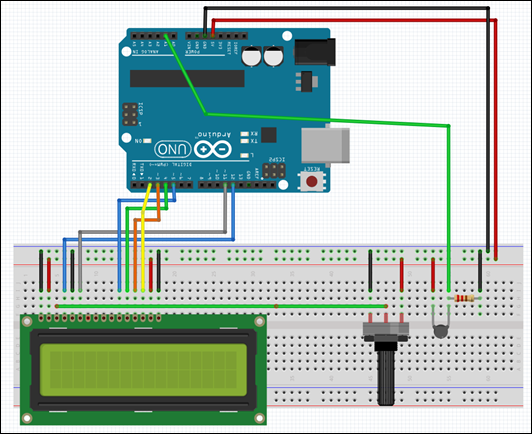Click the right silver capacitor
This screenshot has width=532, height=434.
[x=273, y=56]
